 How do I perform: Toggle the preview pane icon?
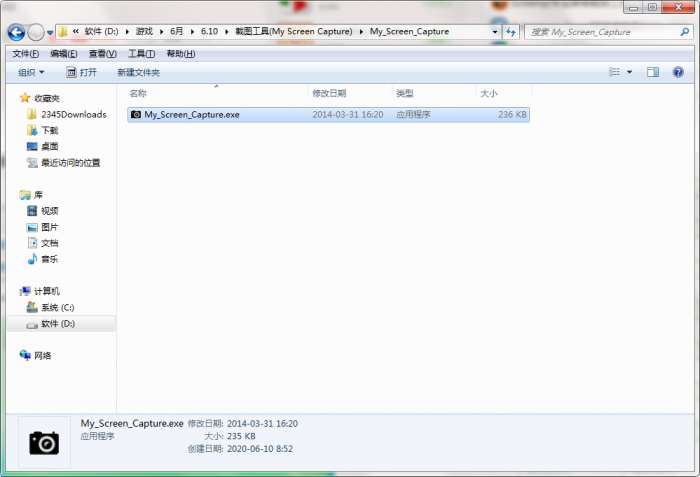[x=653, y=72]
